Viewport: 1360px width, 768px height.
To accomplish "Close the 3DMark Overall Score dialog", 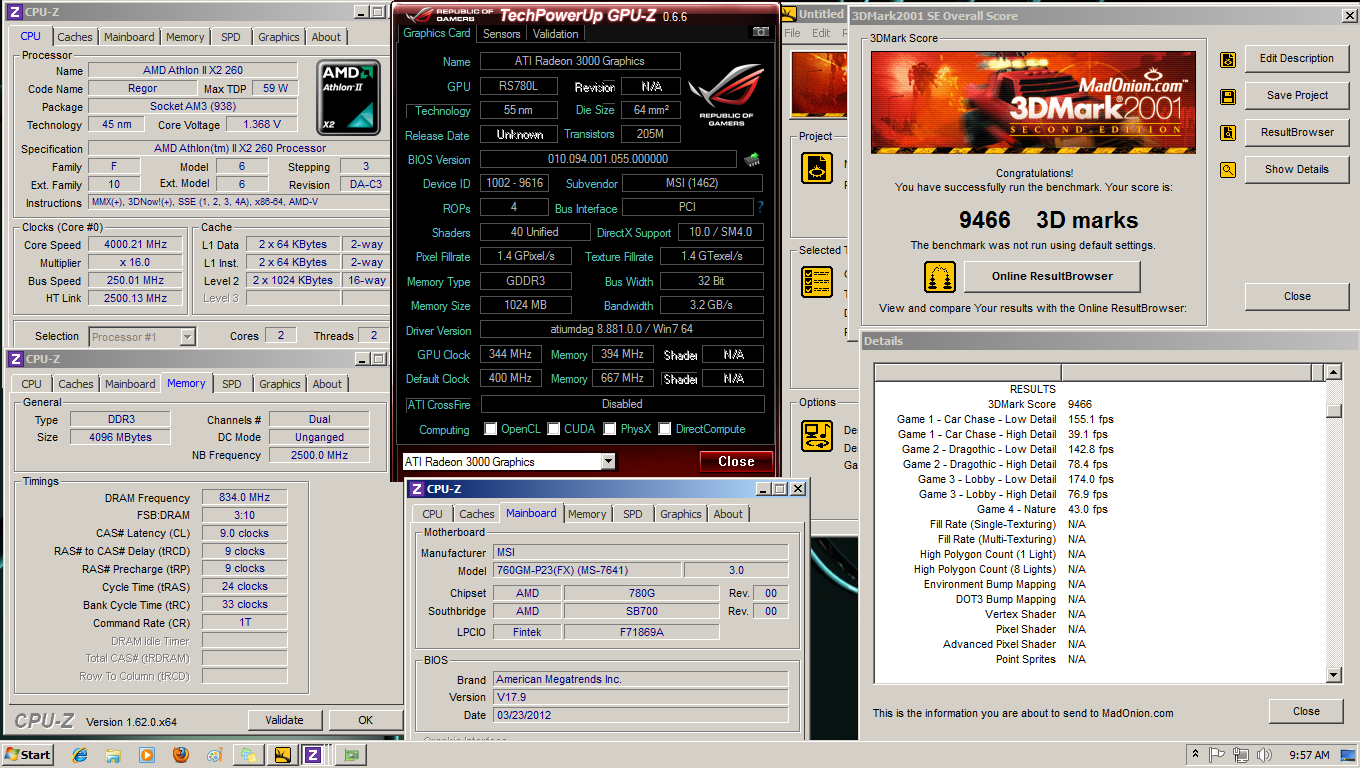I will pos(1297,297).
